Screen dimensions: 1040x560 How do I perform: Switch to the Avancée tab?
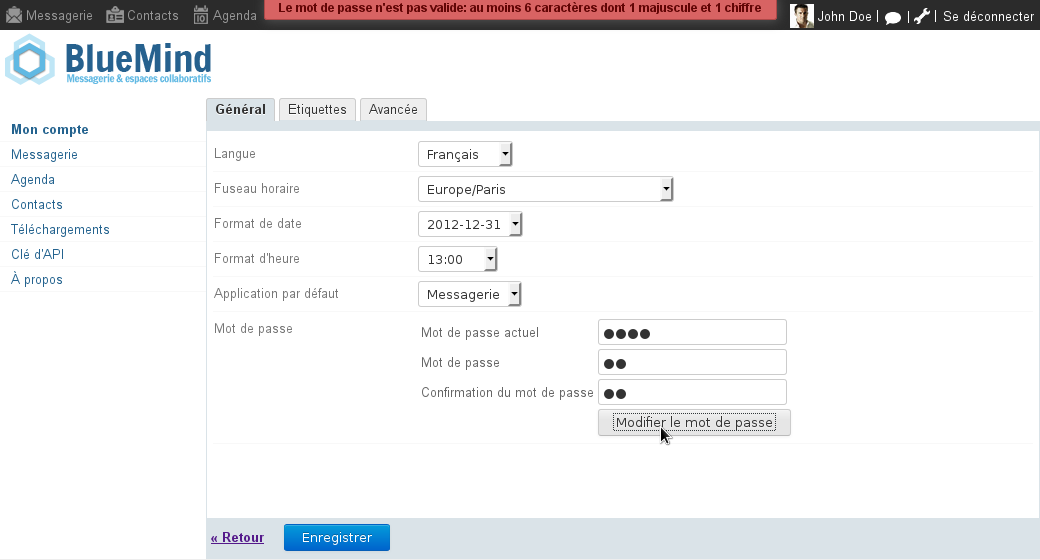coord(393,110)
